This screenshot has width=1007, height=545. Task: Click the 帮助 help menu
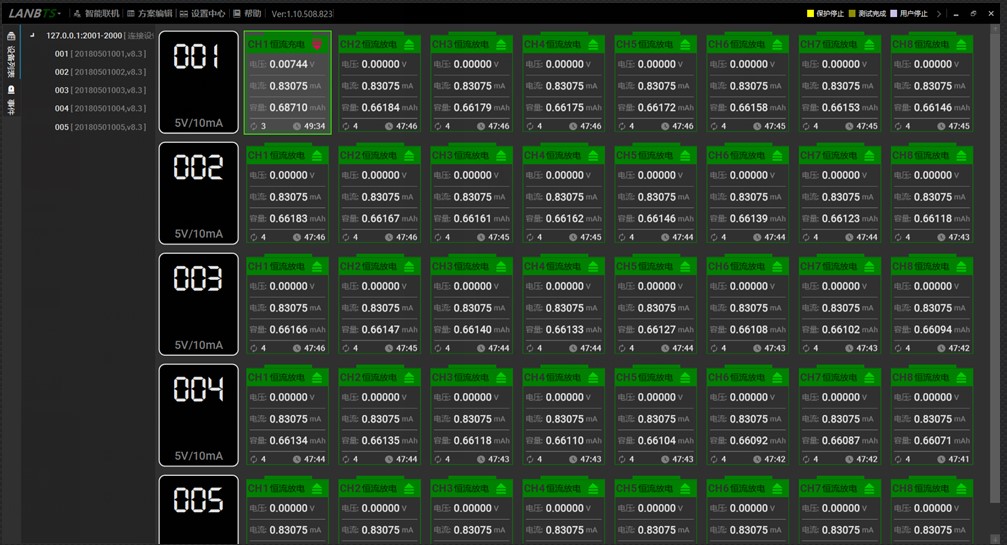coord(246,14)
